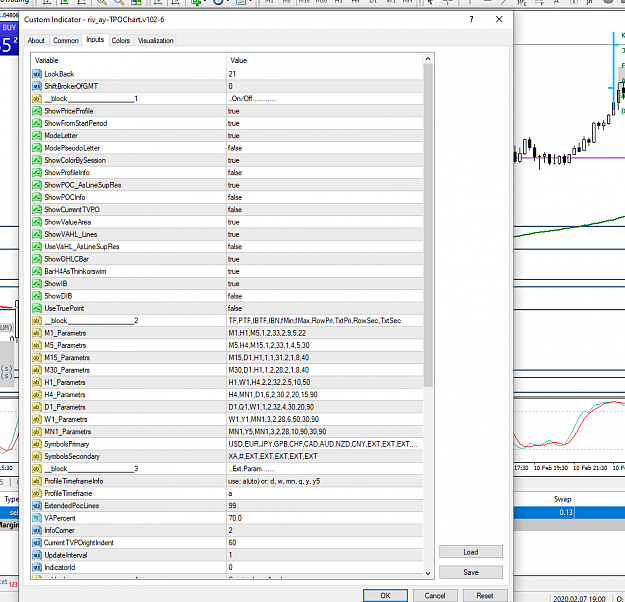625x602 pixels.
Task: Click the boolean icon beside ShowVAHL_Lines
Action: [x=37, y=234]
